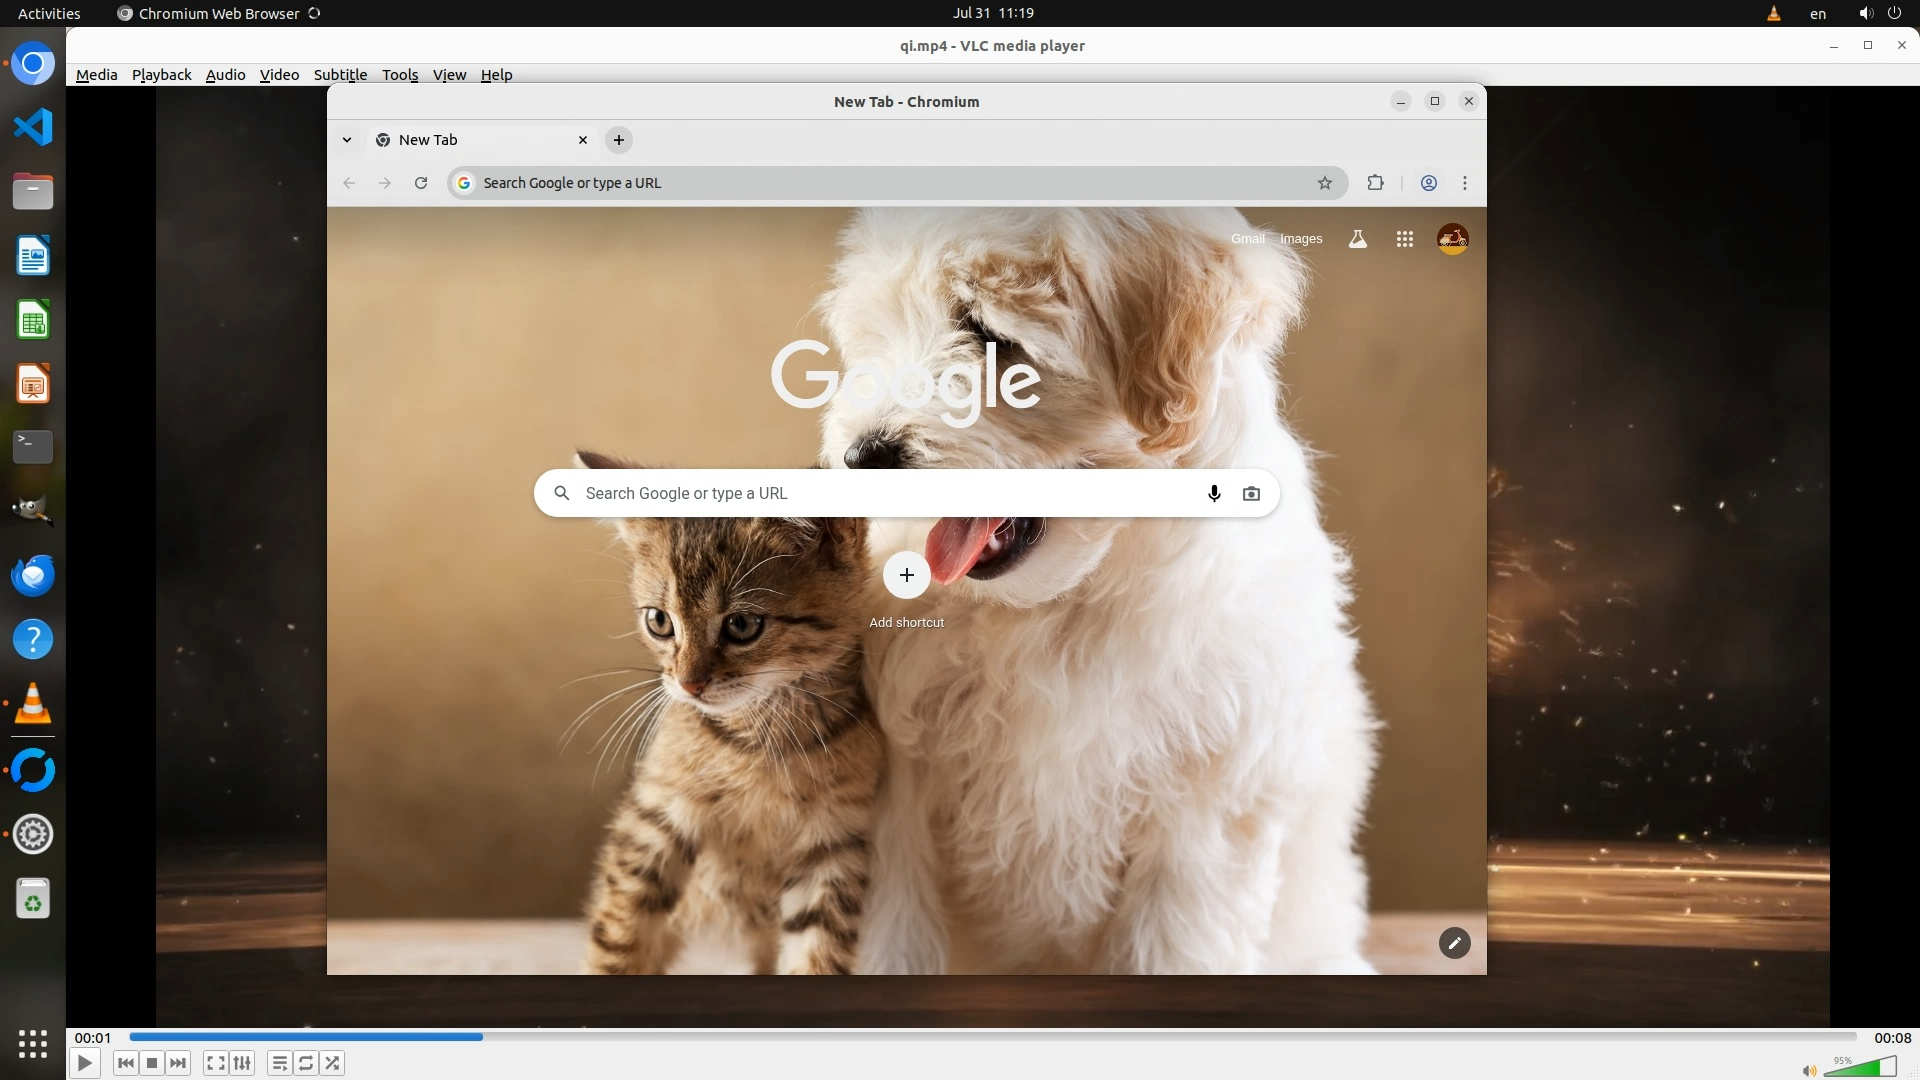Open the Subtitle menu in VLC
This screenshot has width=1920, height=1080.
click(340, 75)
